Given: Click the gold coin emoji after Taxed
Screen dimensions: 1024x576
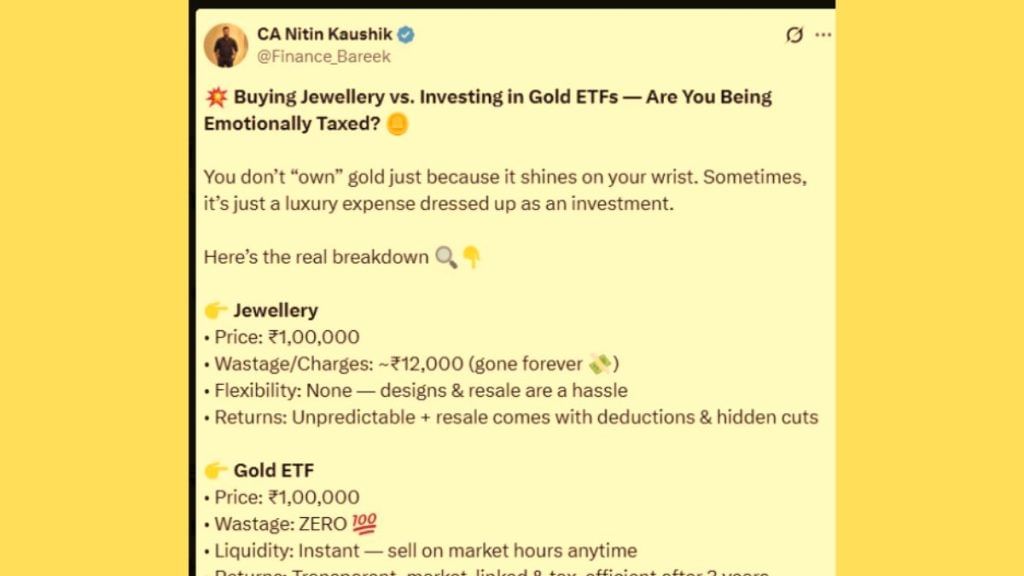Looking at the screenshot, I should point(398,123).
